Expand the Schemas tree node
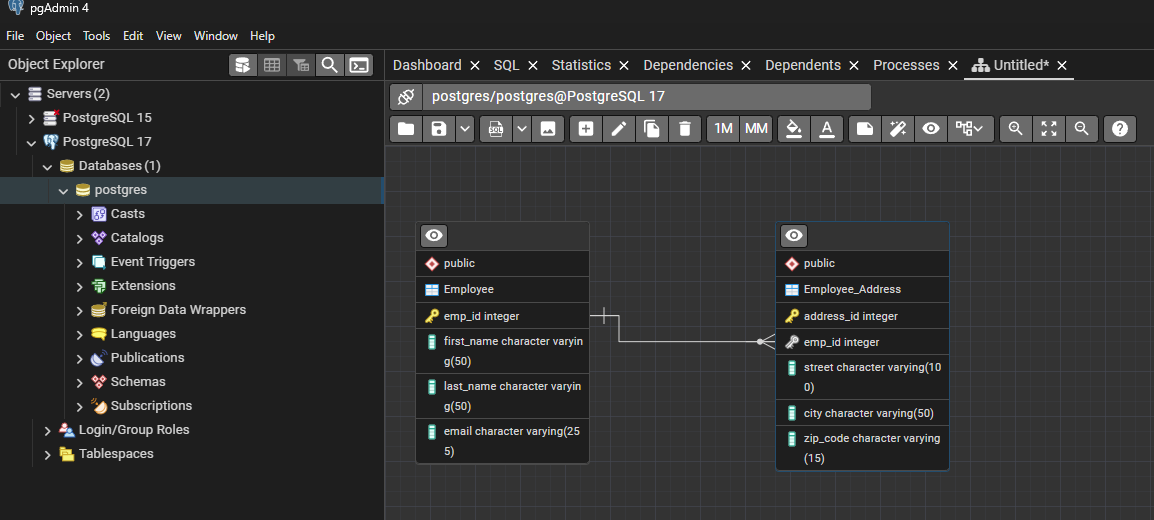The image size is (1154, 520). pos(80,382)
